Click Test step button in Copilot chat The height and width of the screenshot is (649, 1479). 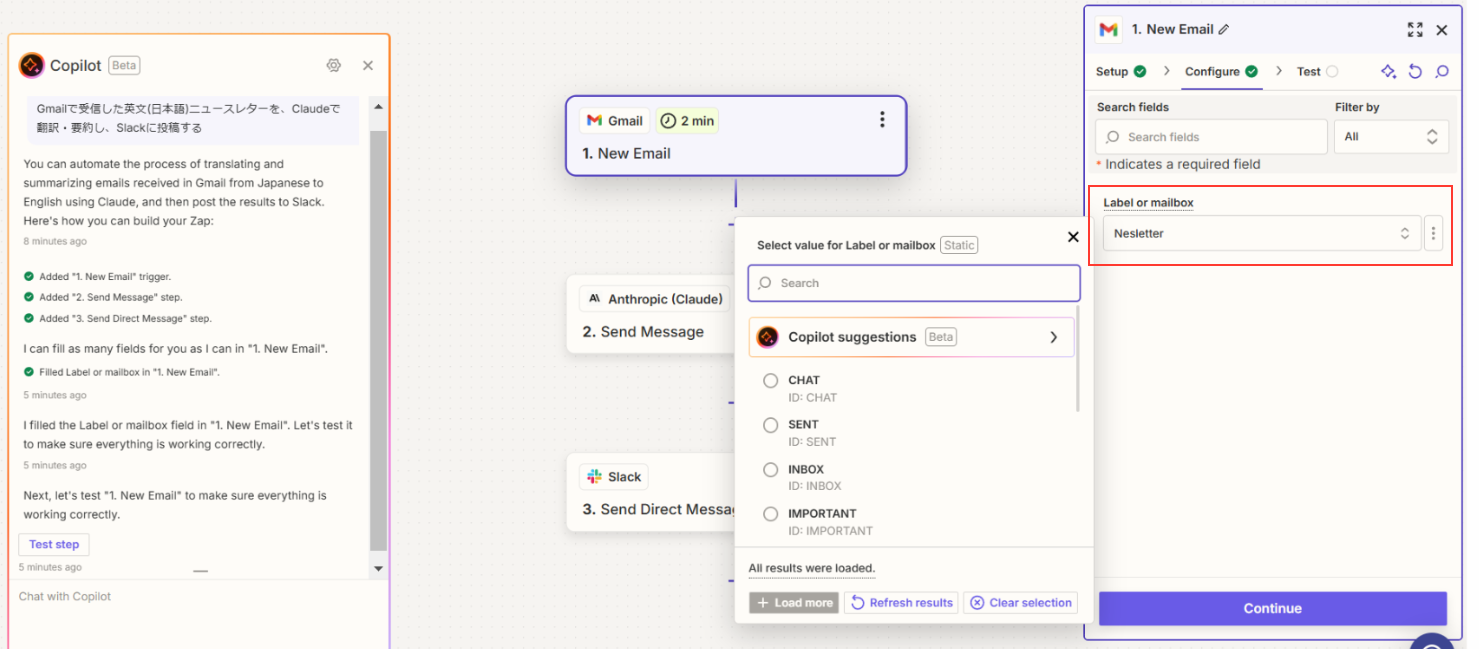54,544
